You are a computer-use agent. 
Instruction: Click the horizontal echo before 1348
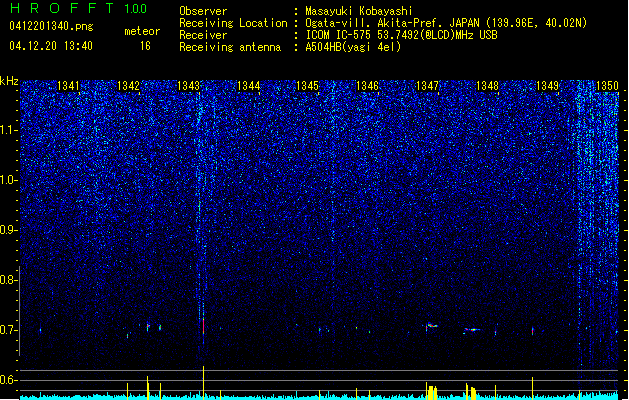point(472,330)
